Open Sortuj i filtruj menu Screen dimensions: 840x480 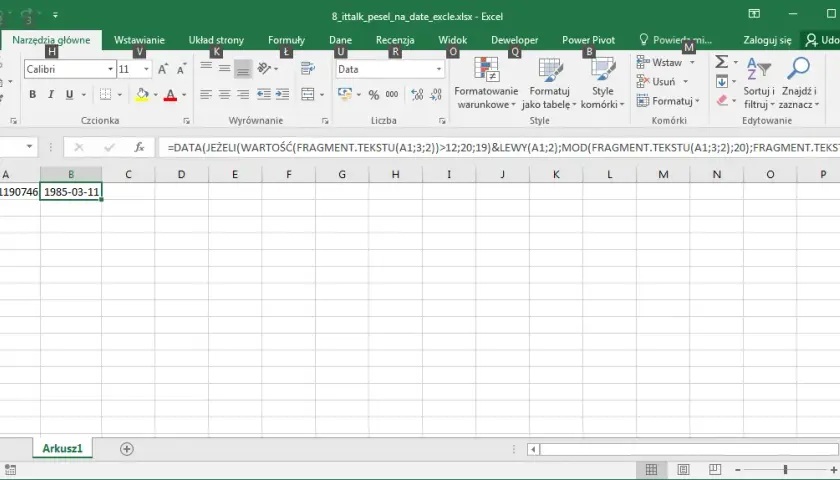759,83
